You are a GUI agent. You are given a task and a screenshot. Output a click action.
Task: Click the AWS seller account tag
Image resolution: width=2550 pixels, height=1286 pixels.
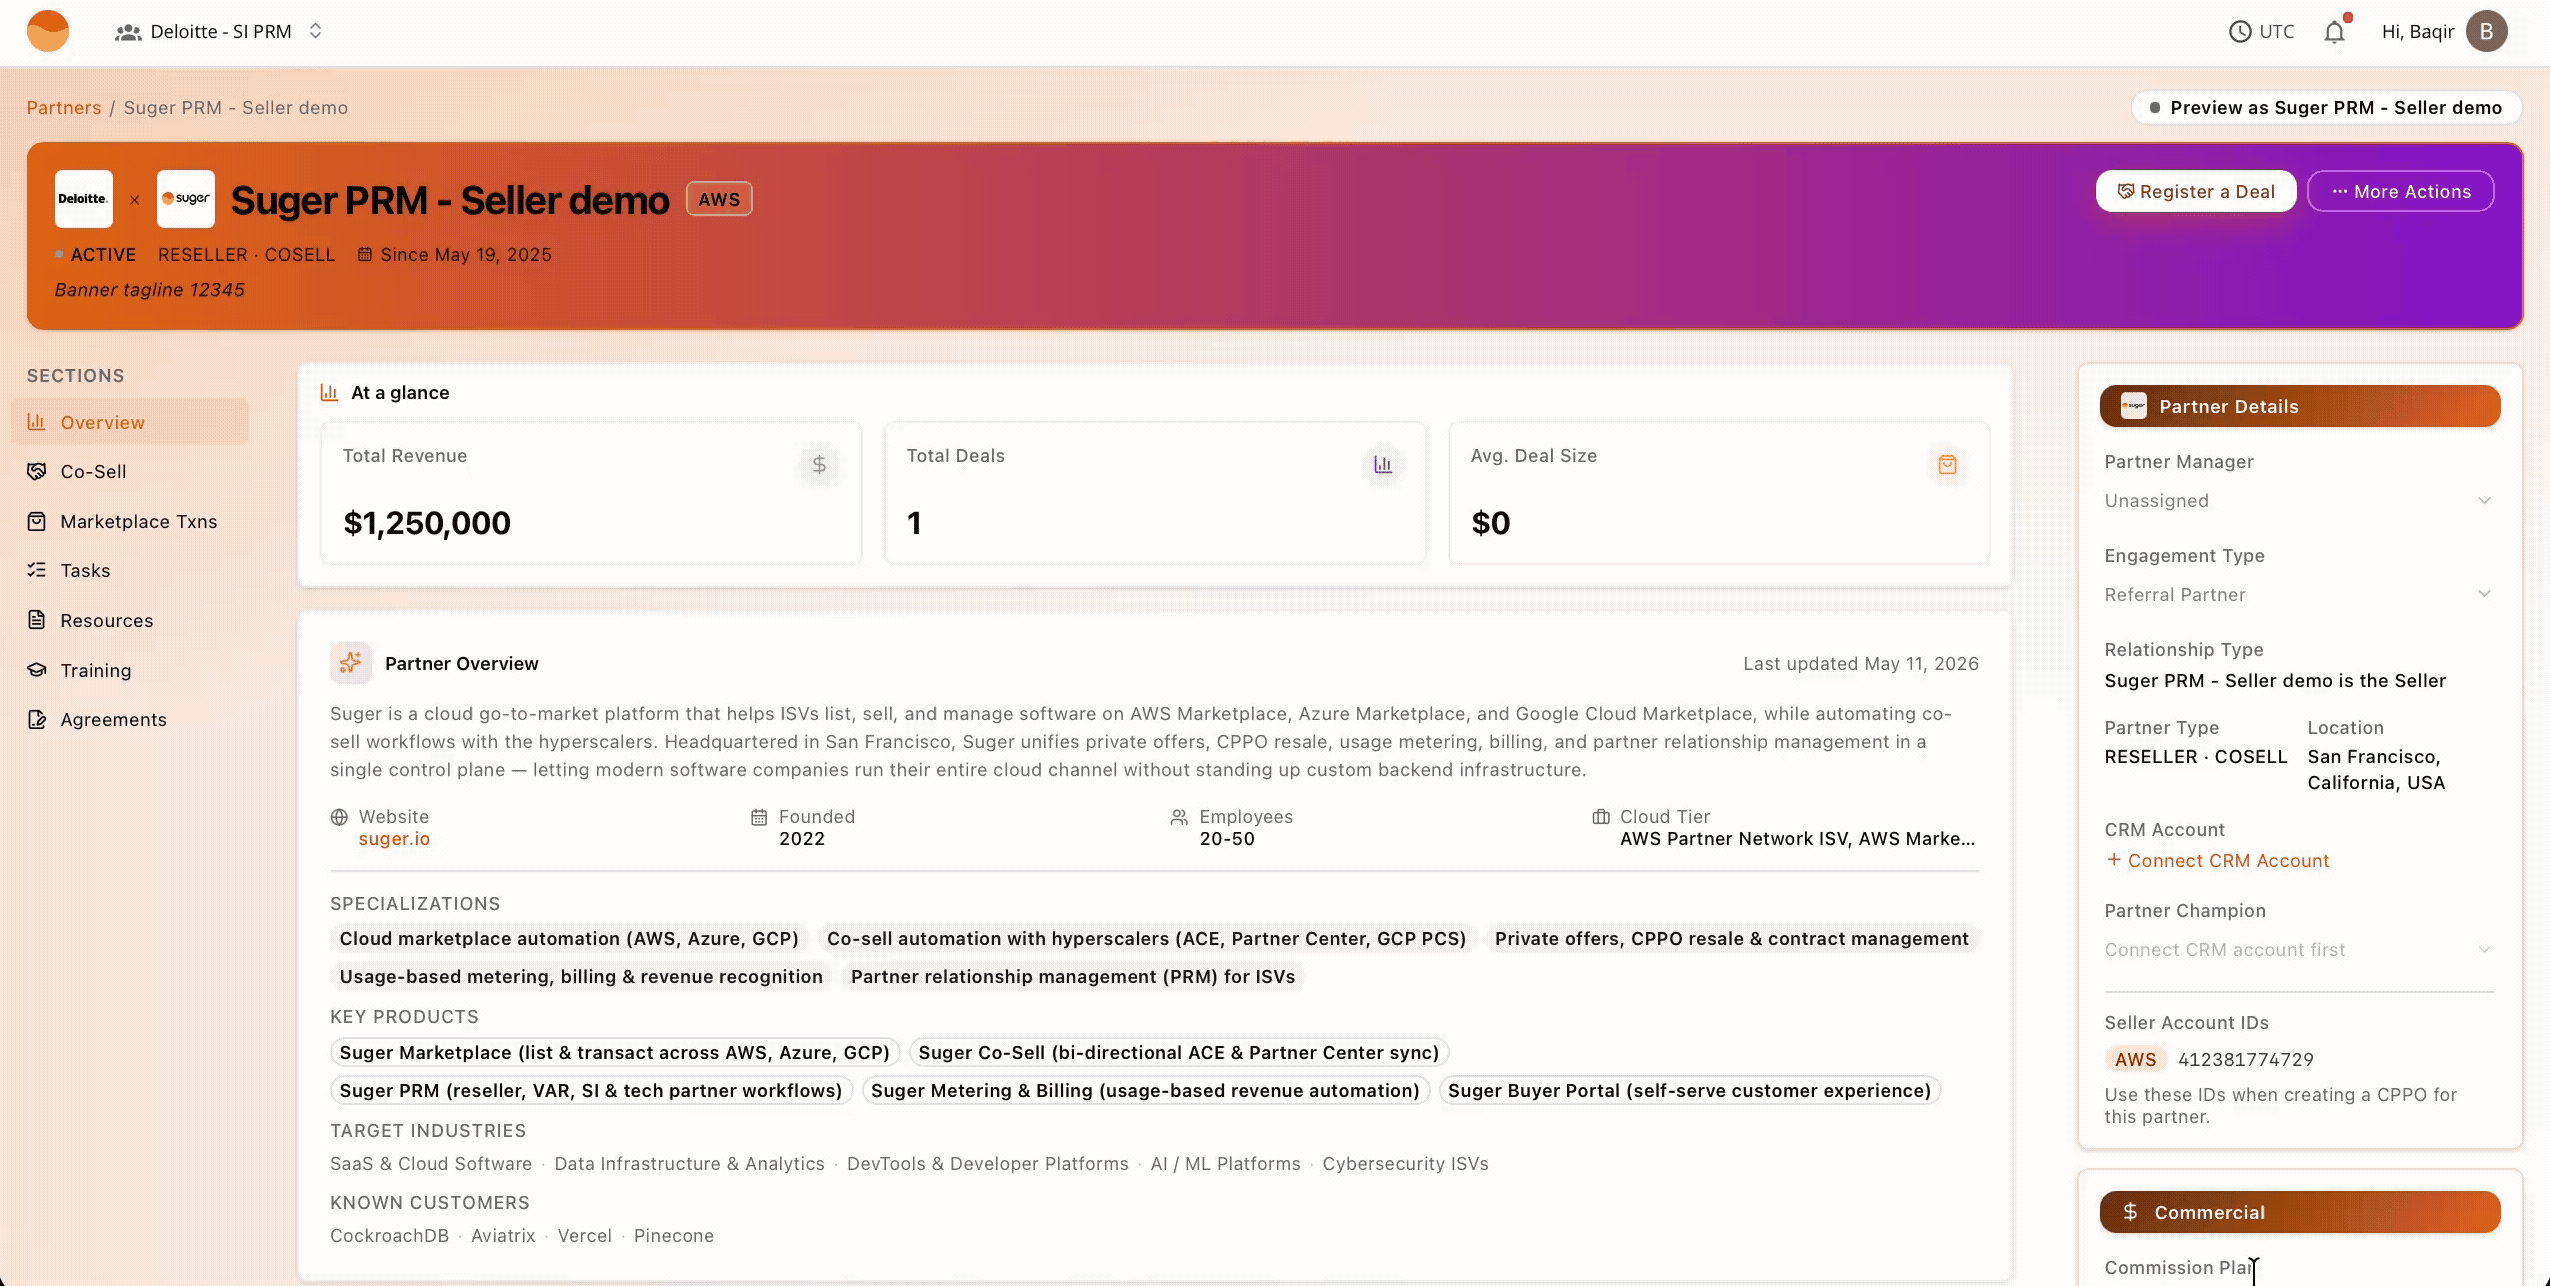tap(2135, 1059)
